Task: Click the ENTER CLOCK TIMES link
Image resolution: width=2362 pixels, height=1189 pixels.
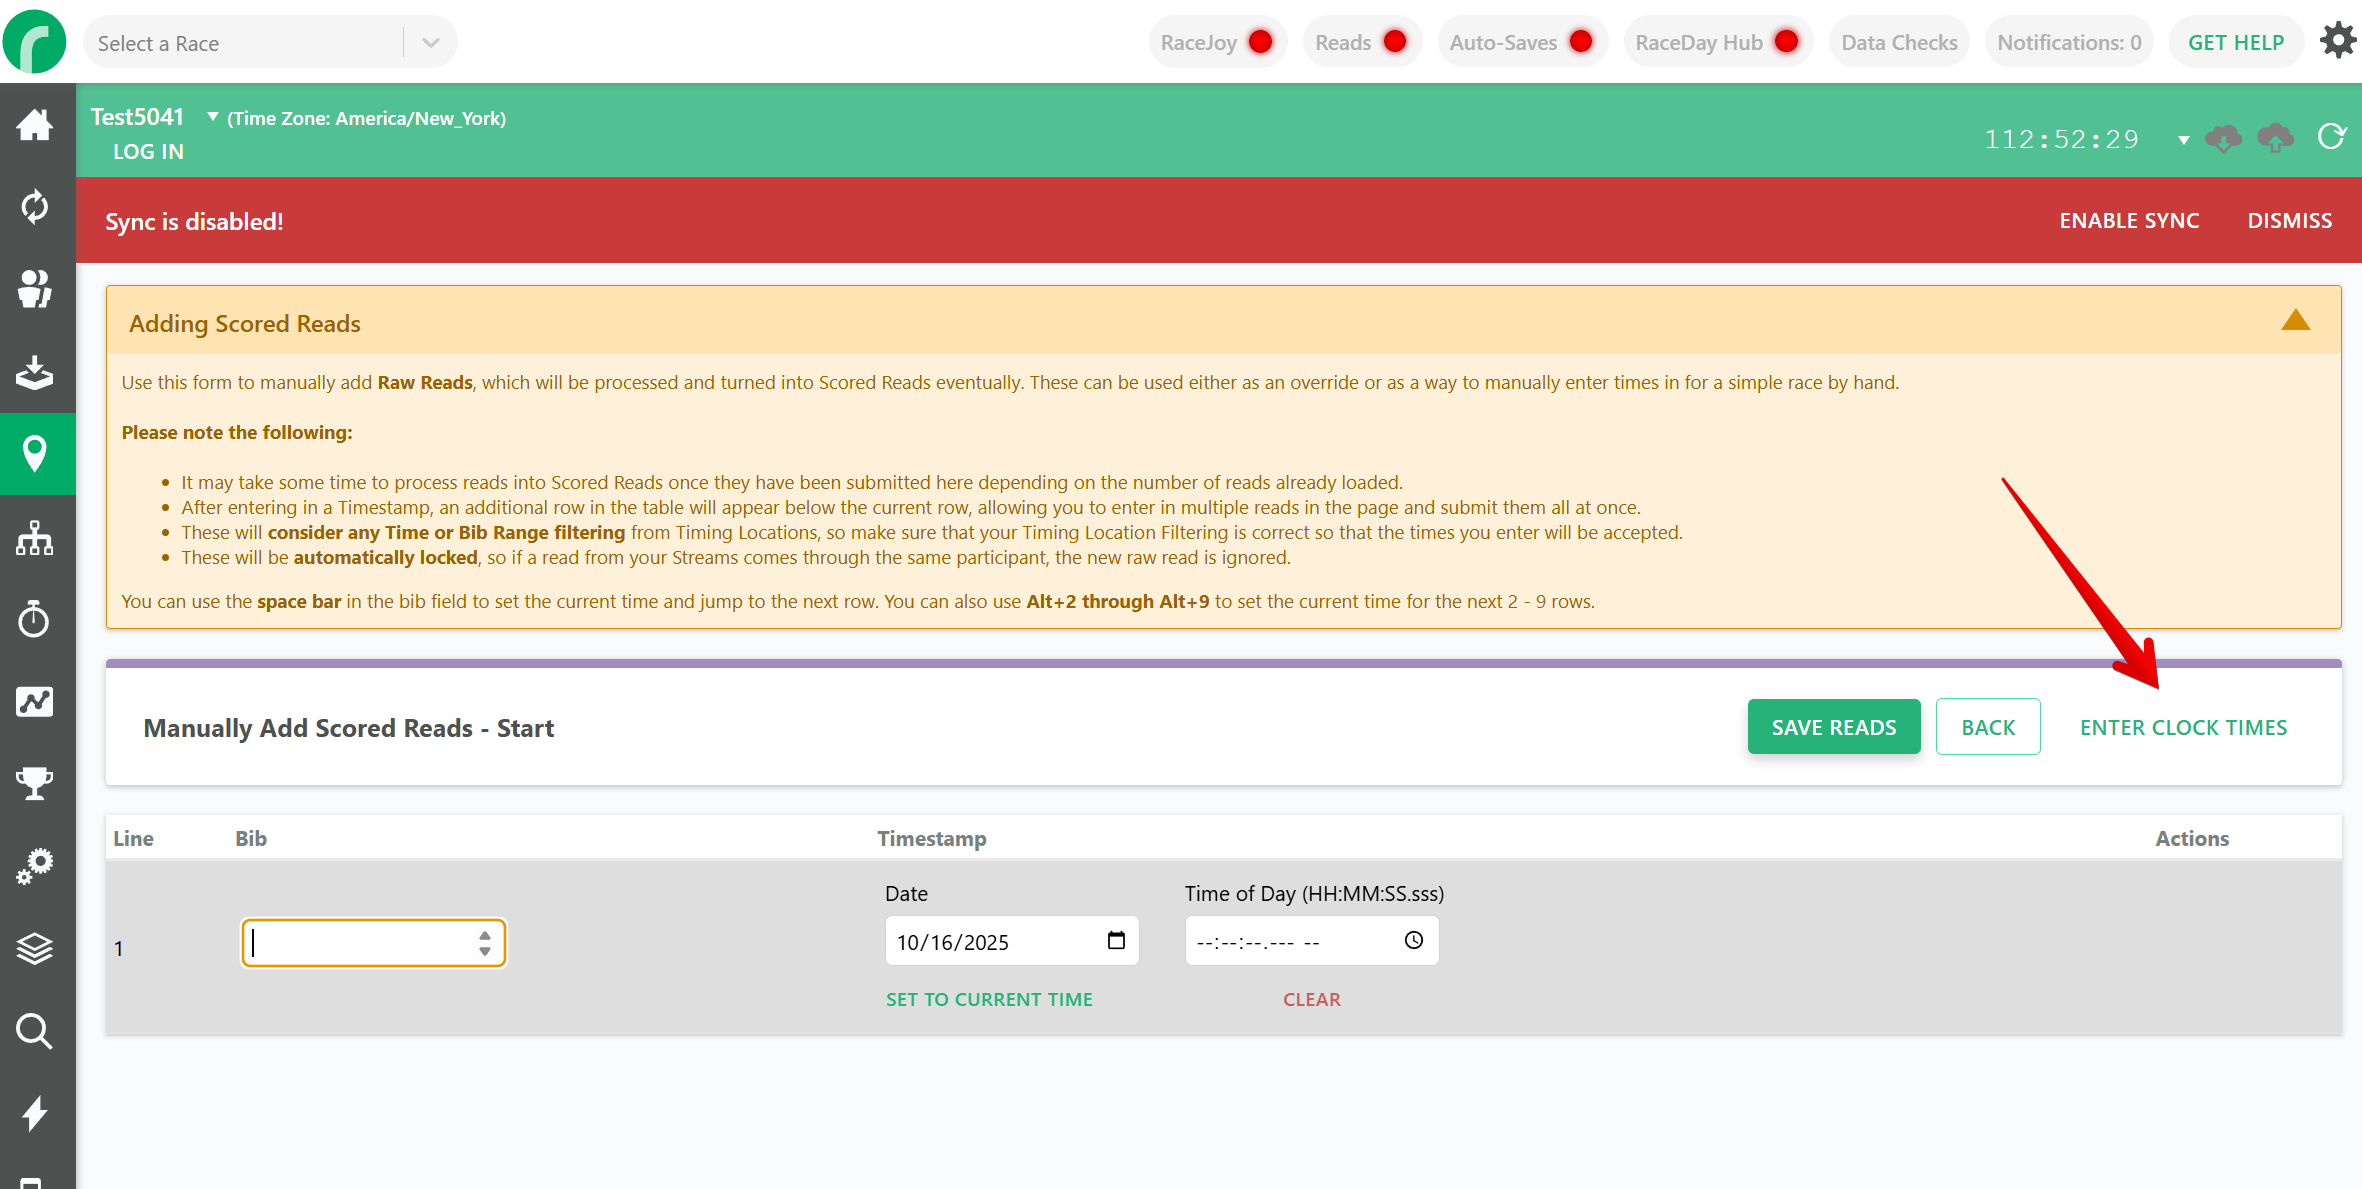Action: (x=2183, y=727)
